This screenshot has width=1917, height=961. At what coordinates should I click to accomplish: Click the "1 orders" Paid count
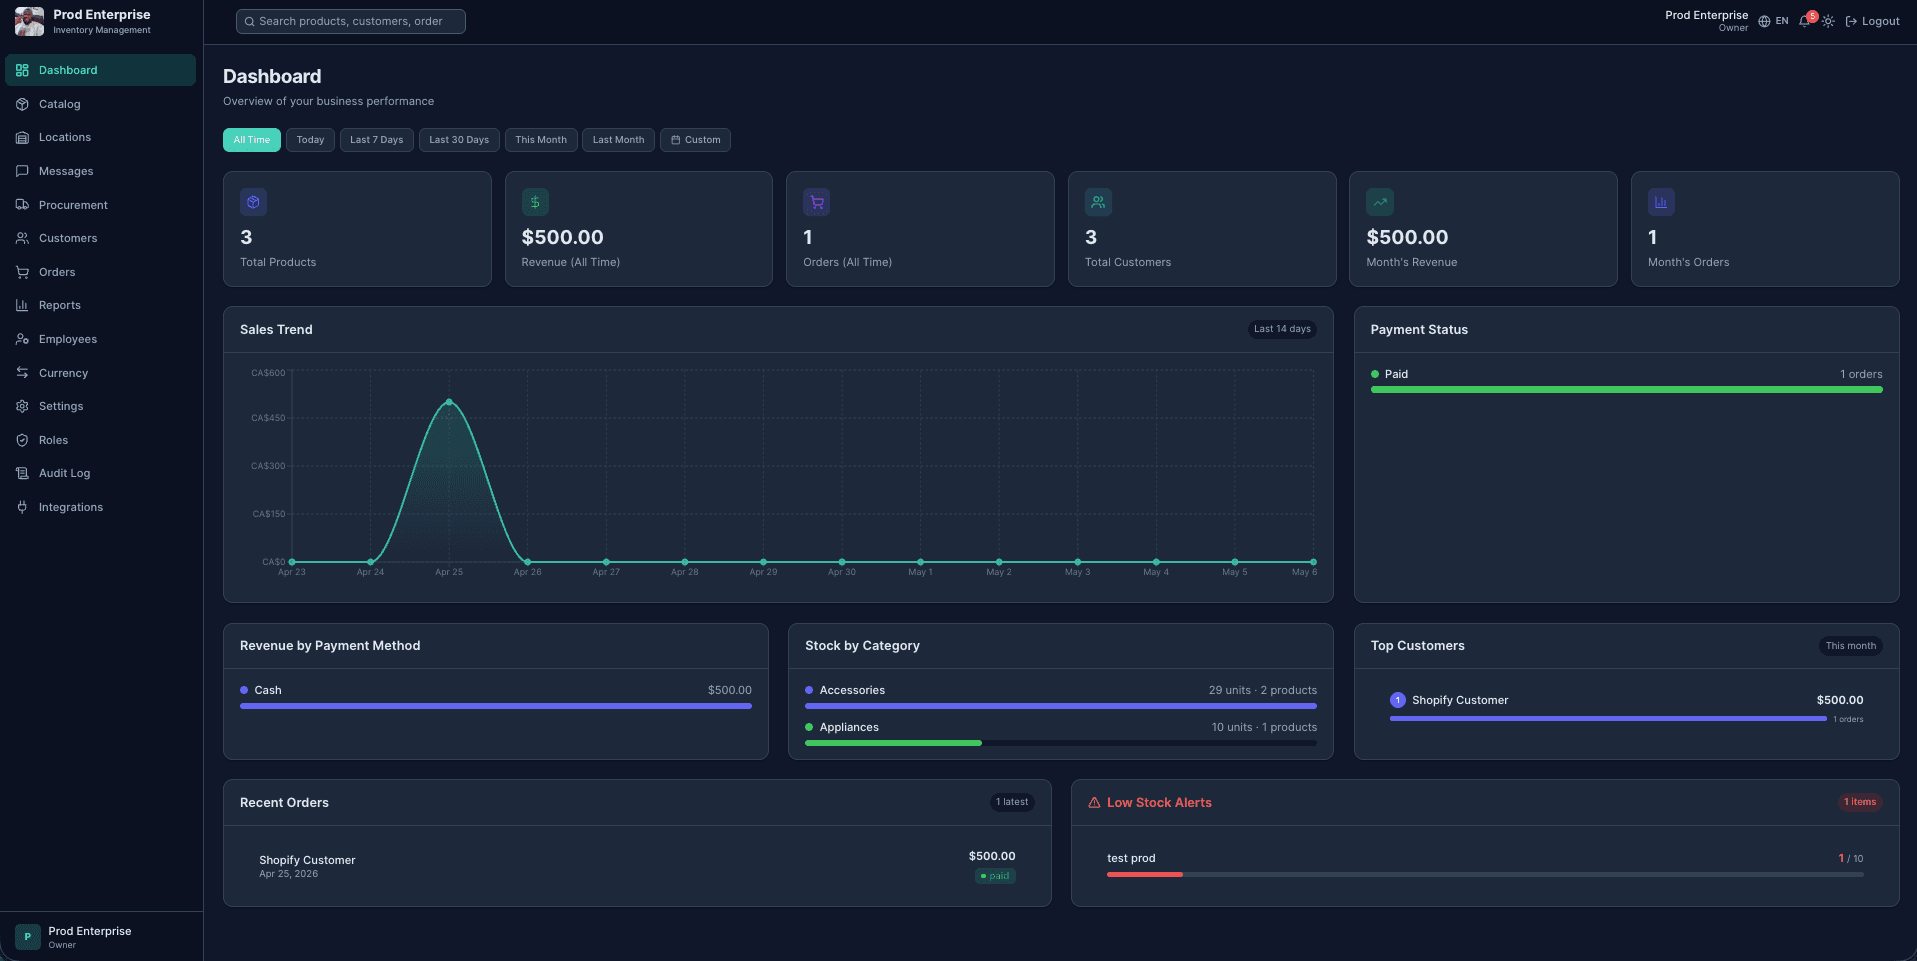[1861, 374]
